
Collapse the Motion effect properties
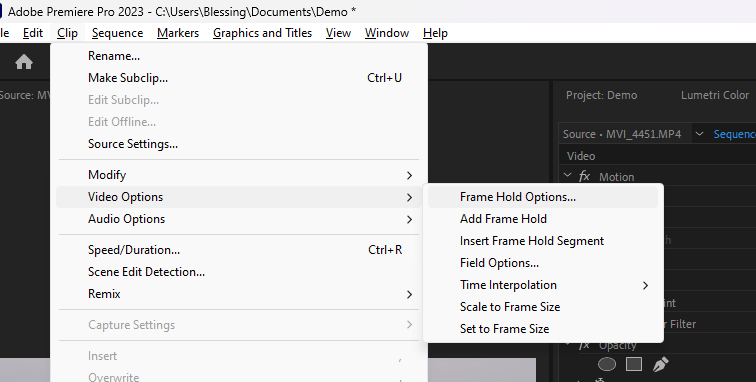(568, 176)
